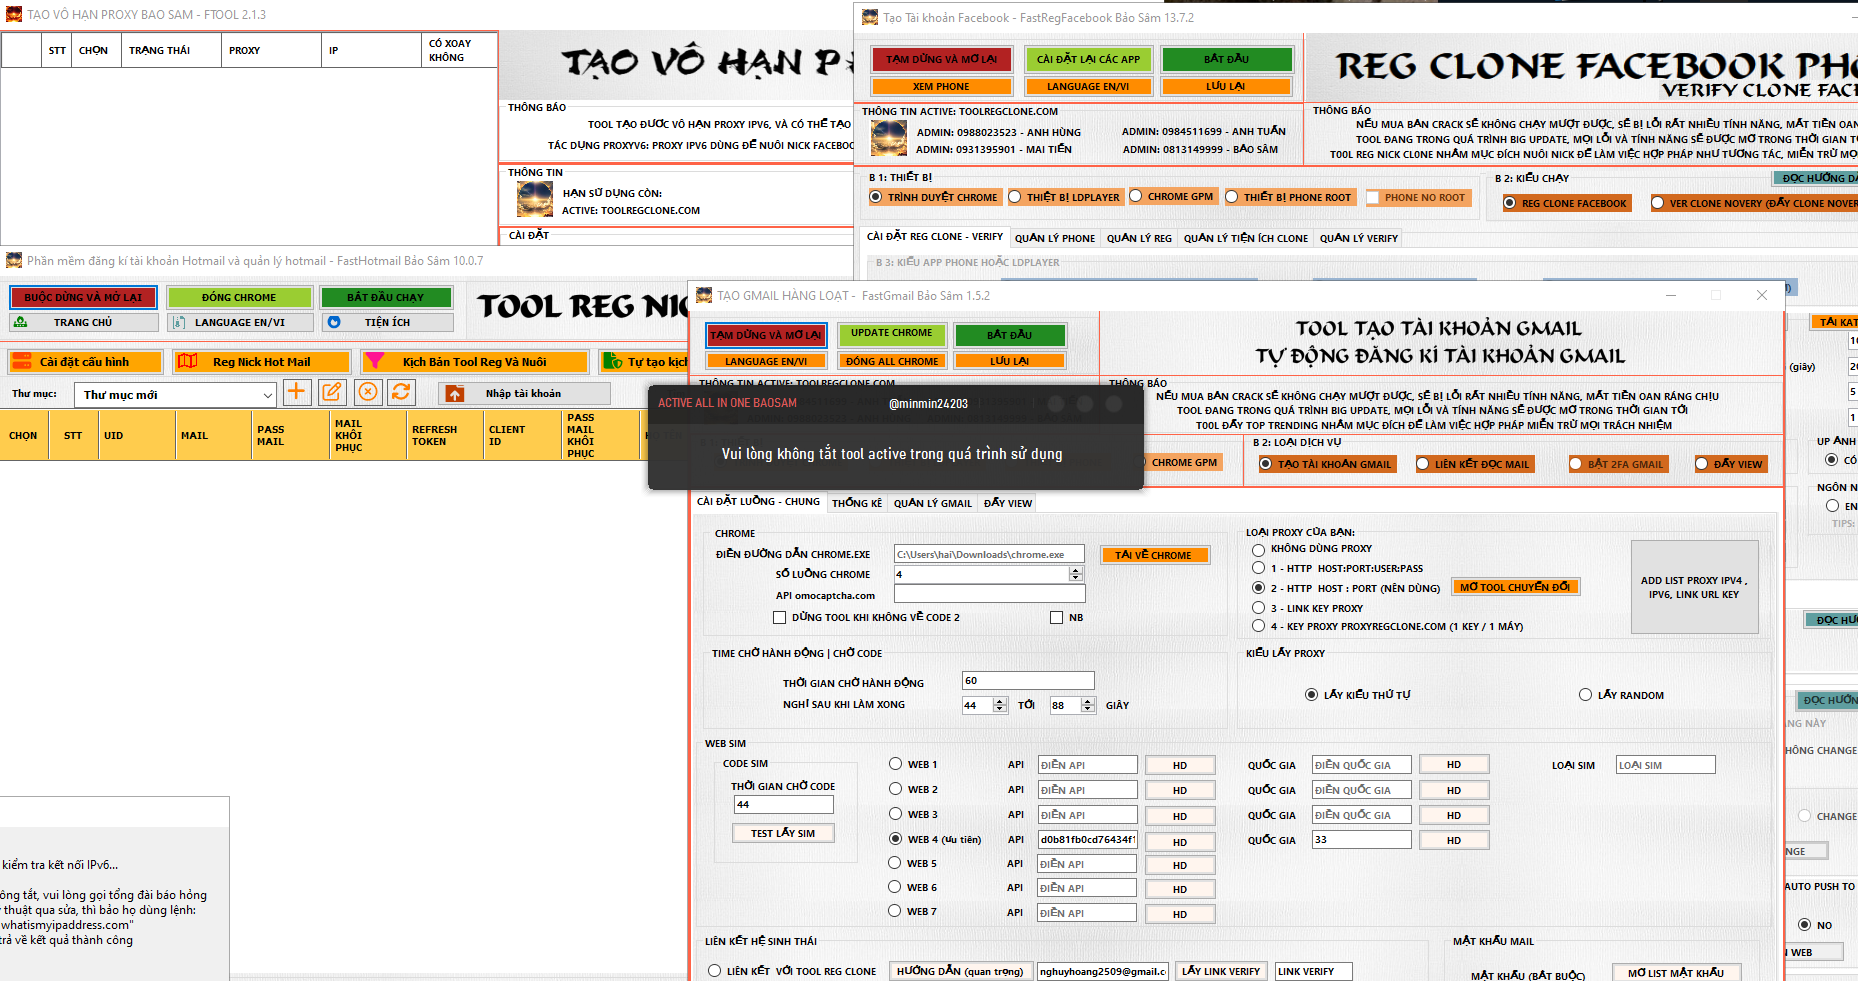Click the API omocaptcha.com input field

click(988, 595)
